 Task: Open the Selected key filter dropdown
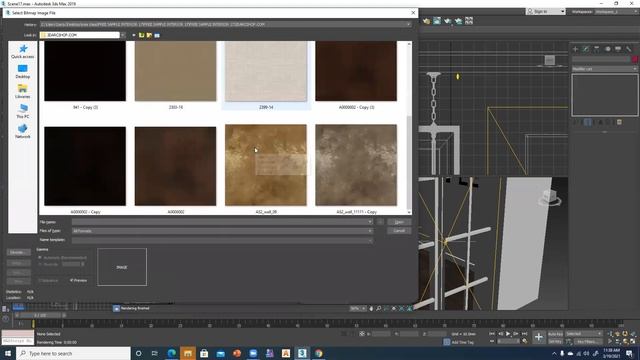pyautogui.click(x=584, y=334)
